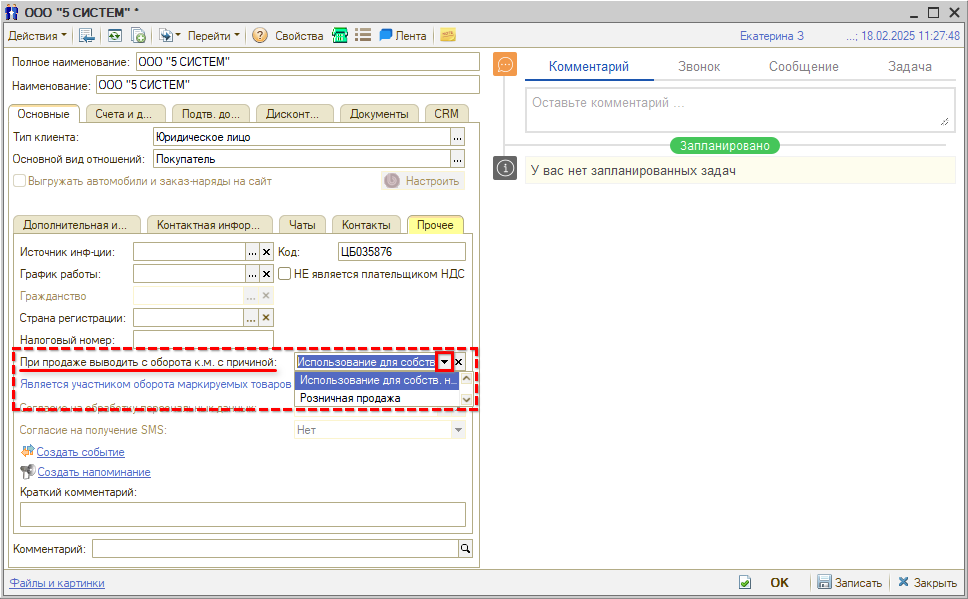Clear the График работы field with X
Screen dimensions: 968x599
point(267,274)
